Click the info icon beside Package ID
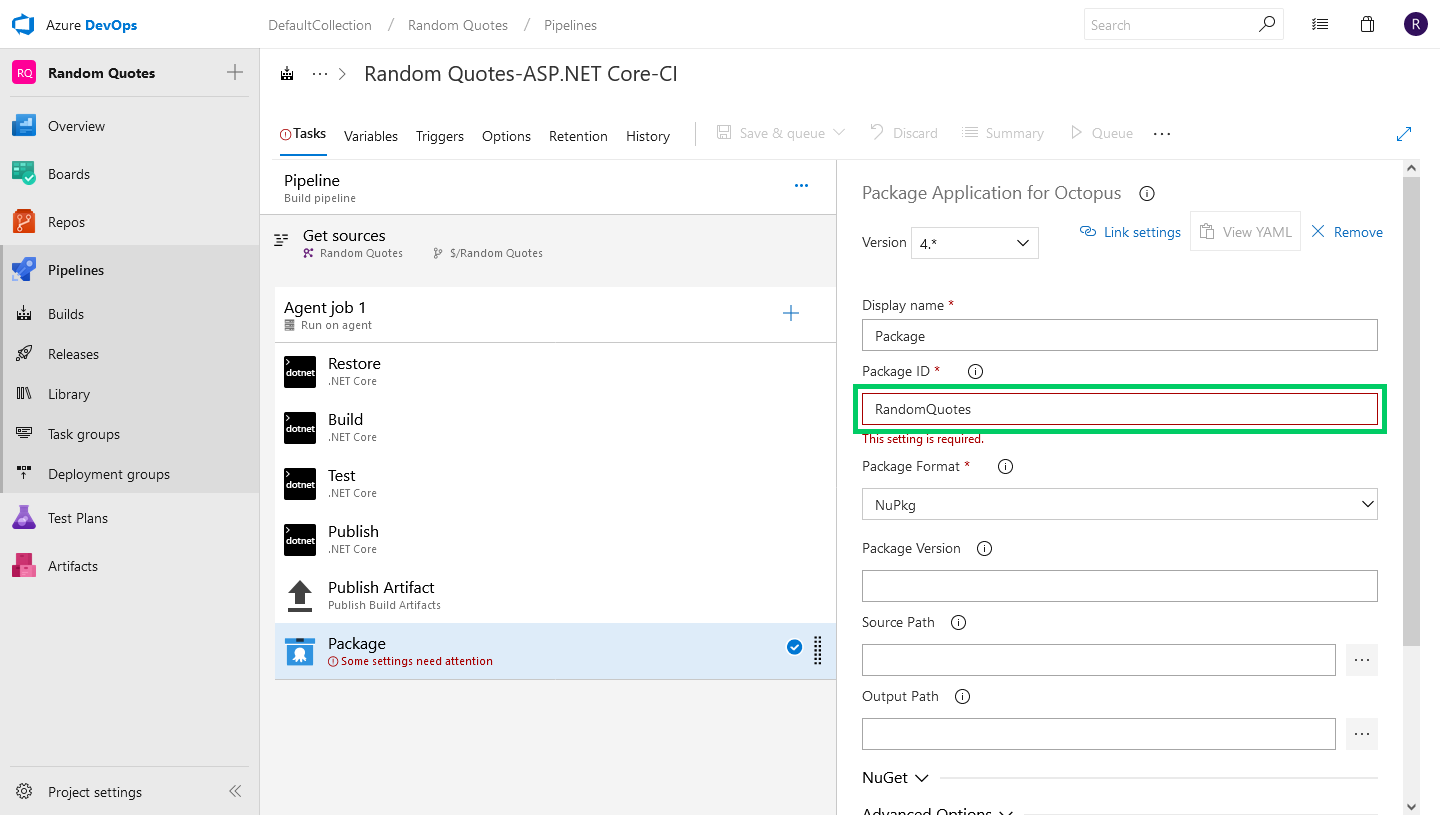1440x815 pixels. pos(976,372)
